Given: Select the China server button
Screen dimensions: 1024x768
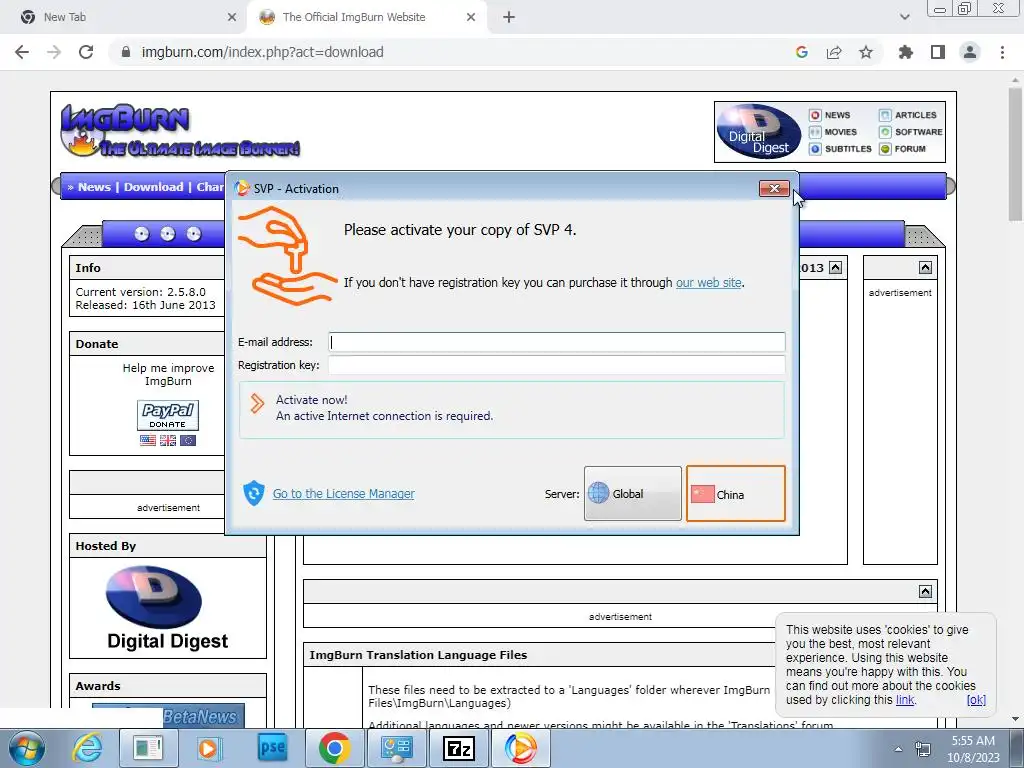Looking at the screenshot, I should click(735, 494).
